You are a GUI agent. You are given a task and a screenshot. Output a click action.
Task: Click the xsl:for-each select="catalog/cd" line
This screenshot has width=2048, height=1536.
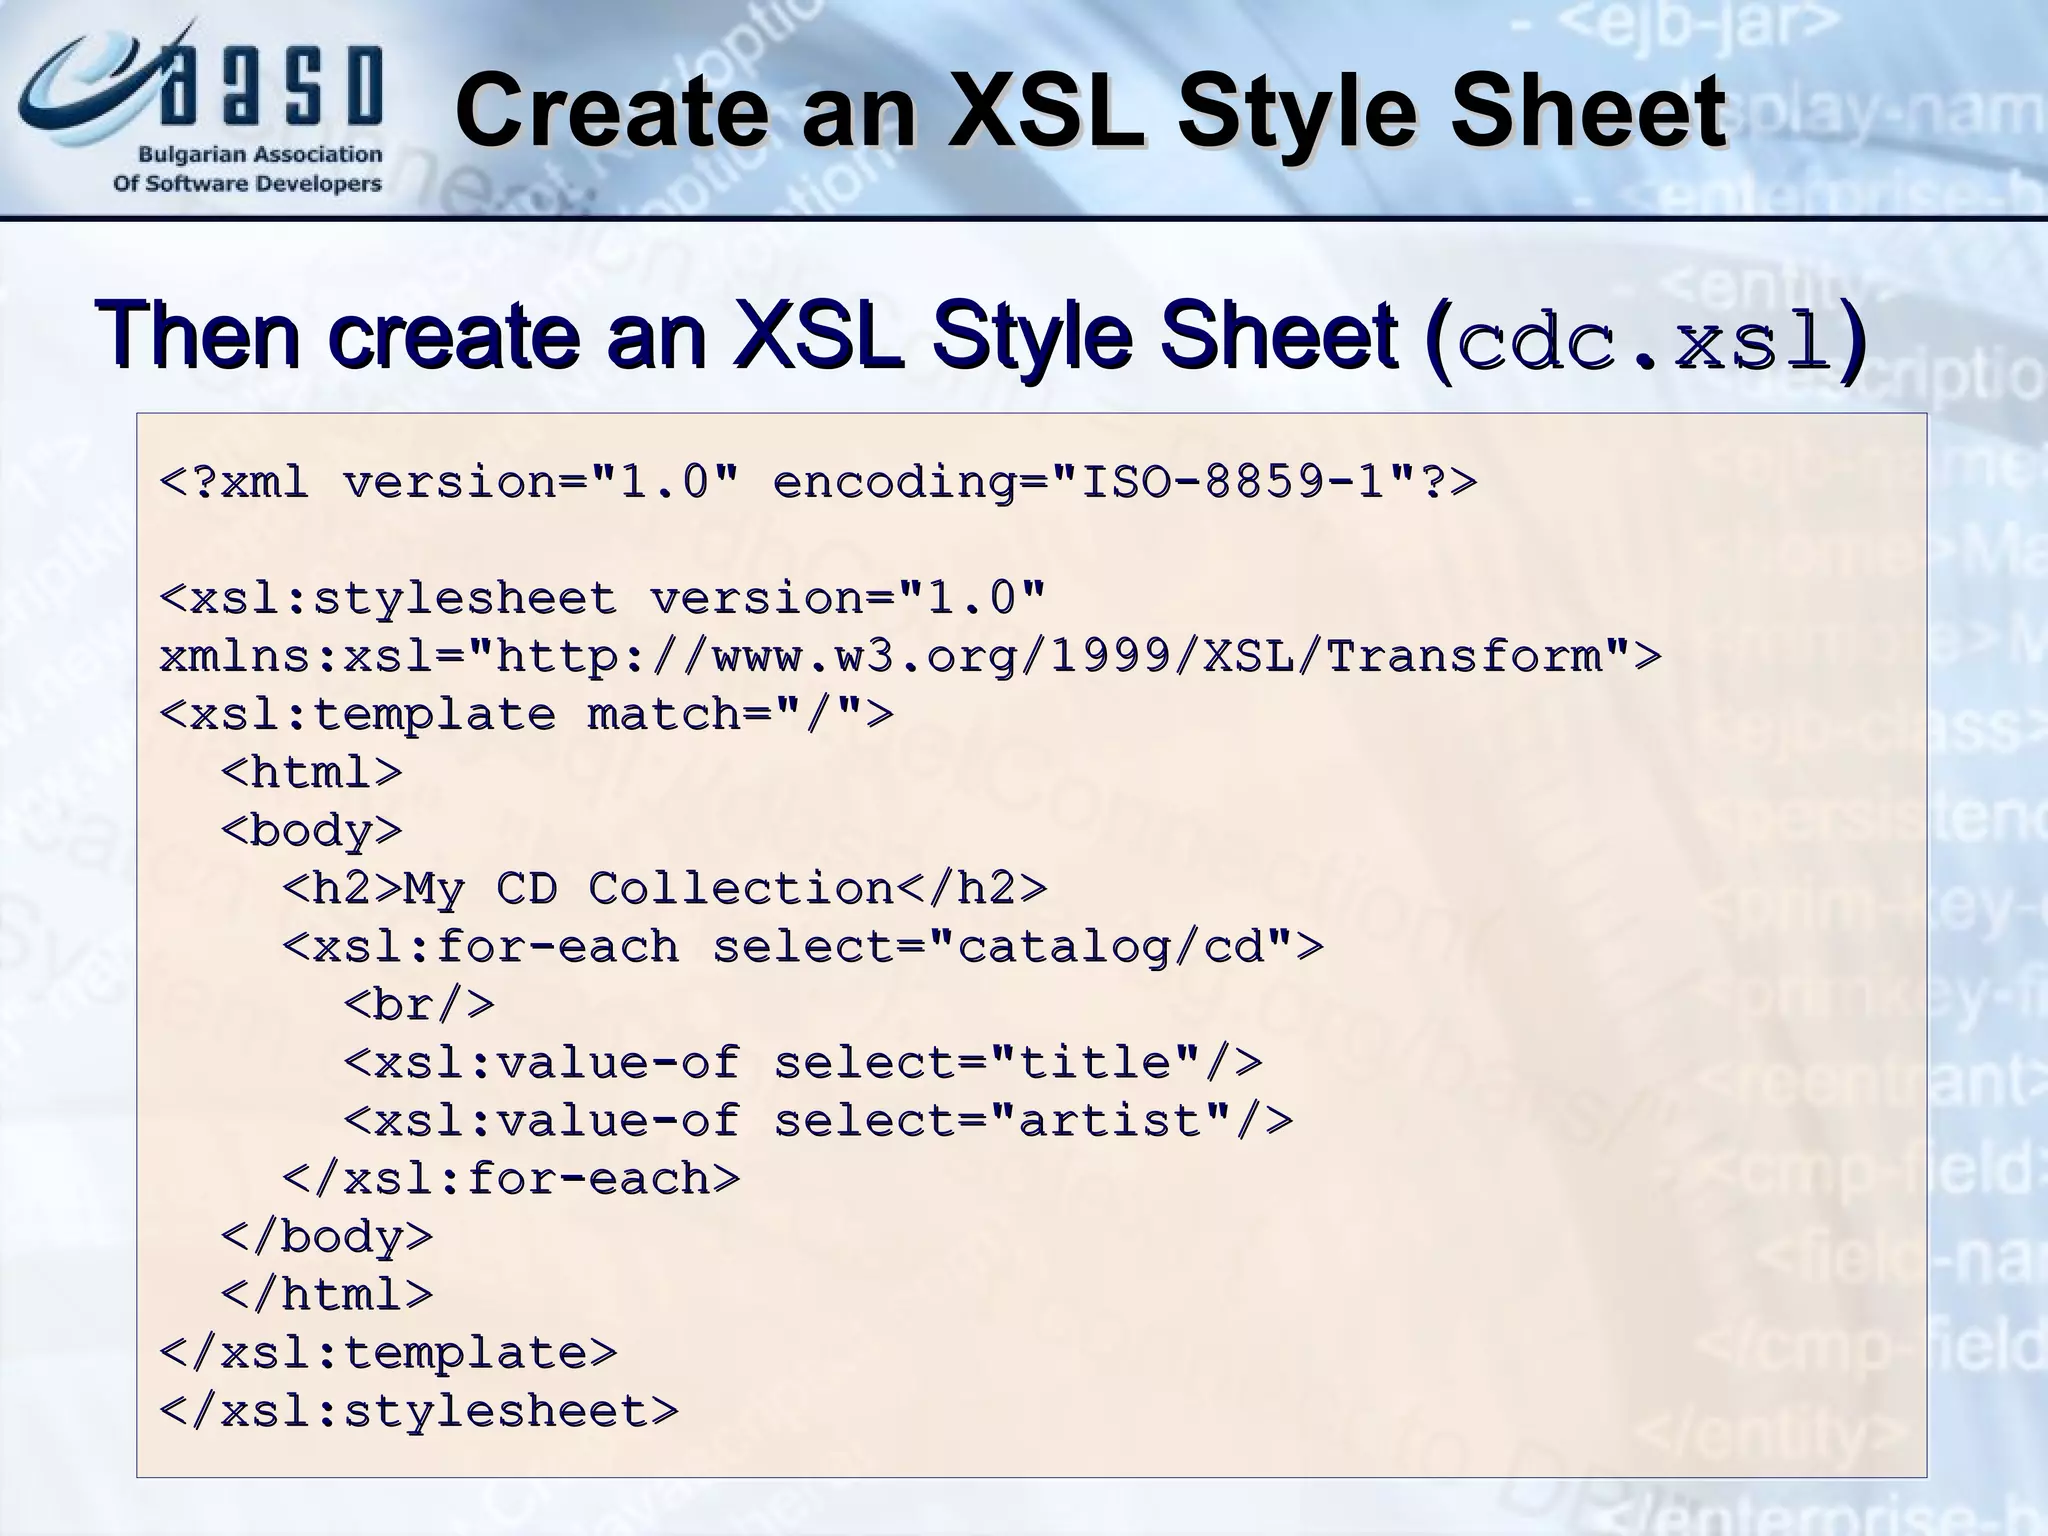[803, 947]
